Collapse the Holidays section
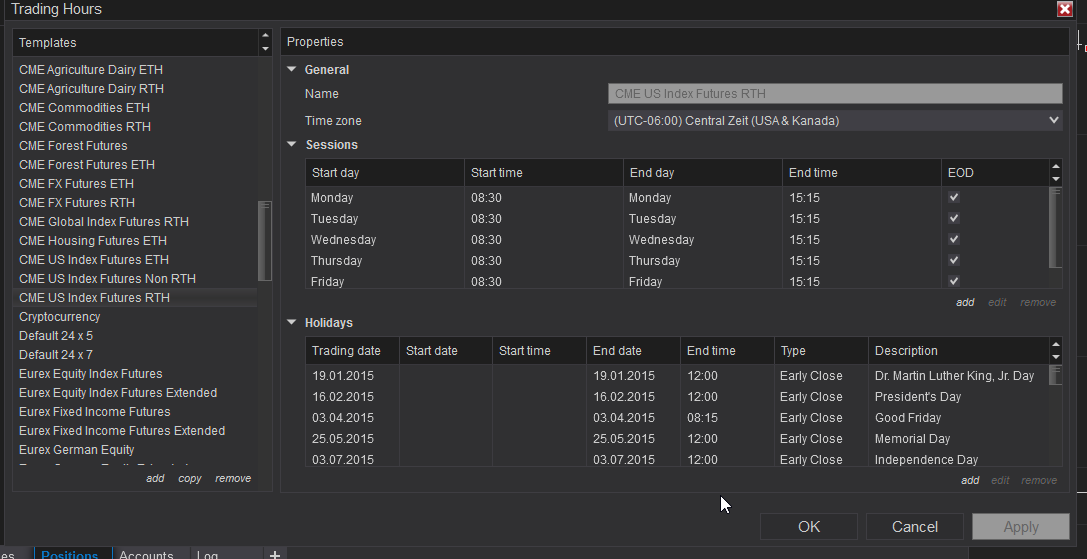This screenshot has height=559, width=1087. [292, 323]
